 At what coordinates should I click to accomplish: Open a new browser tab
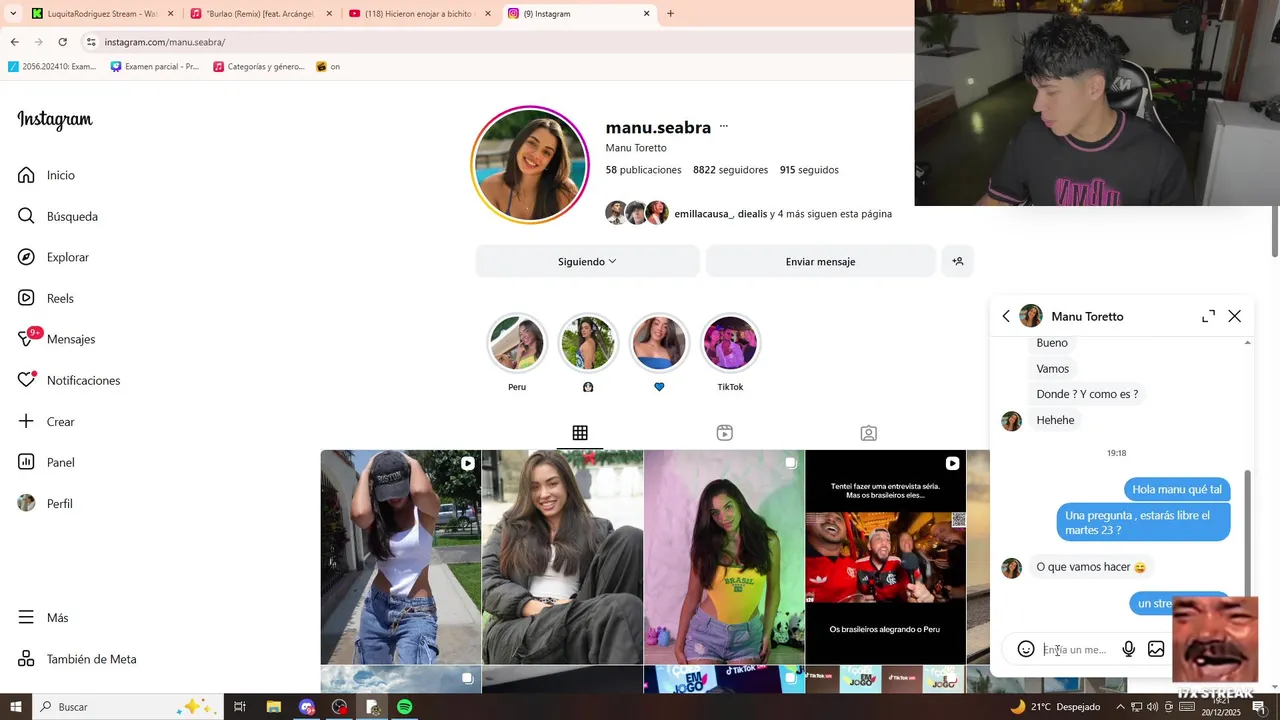[x=670, y=14]
